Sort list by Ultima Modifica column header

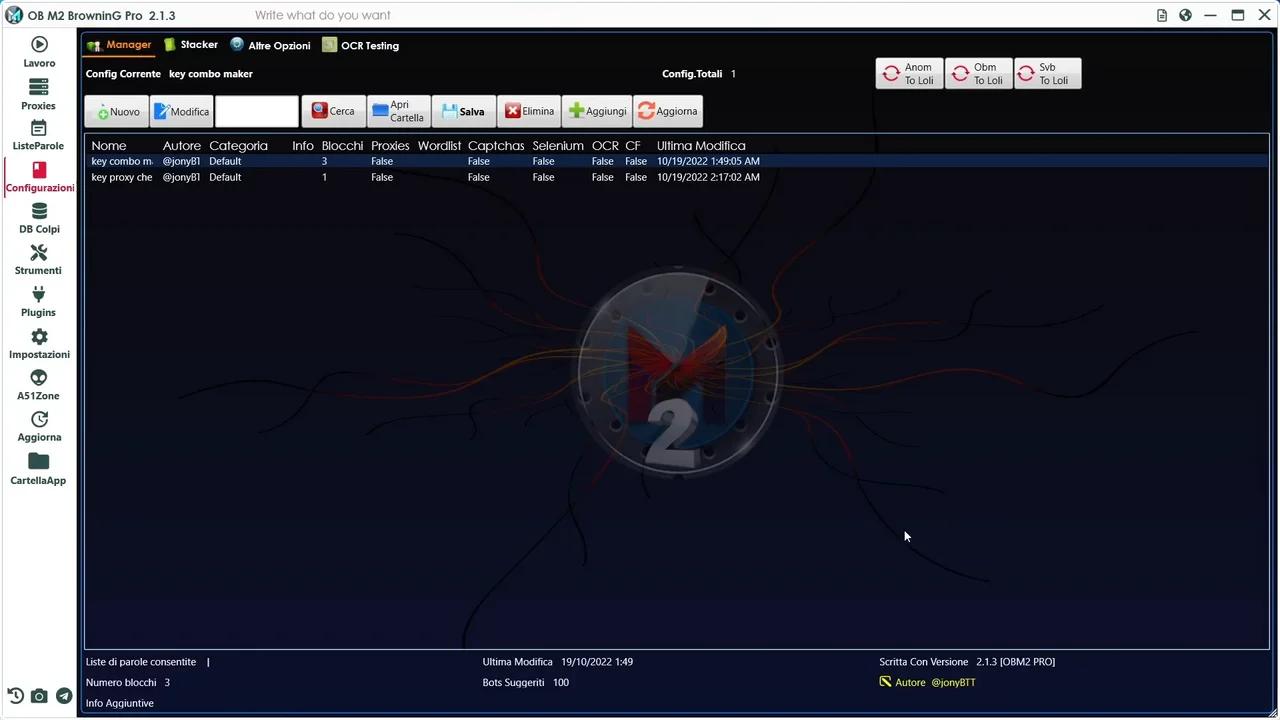700,146
